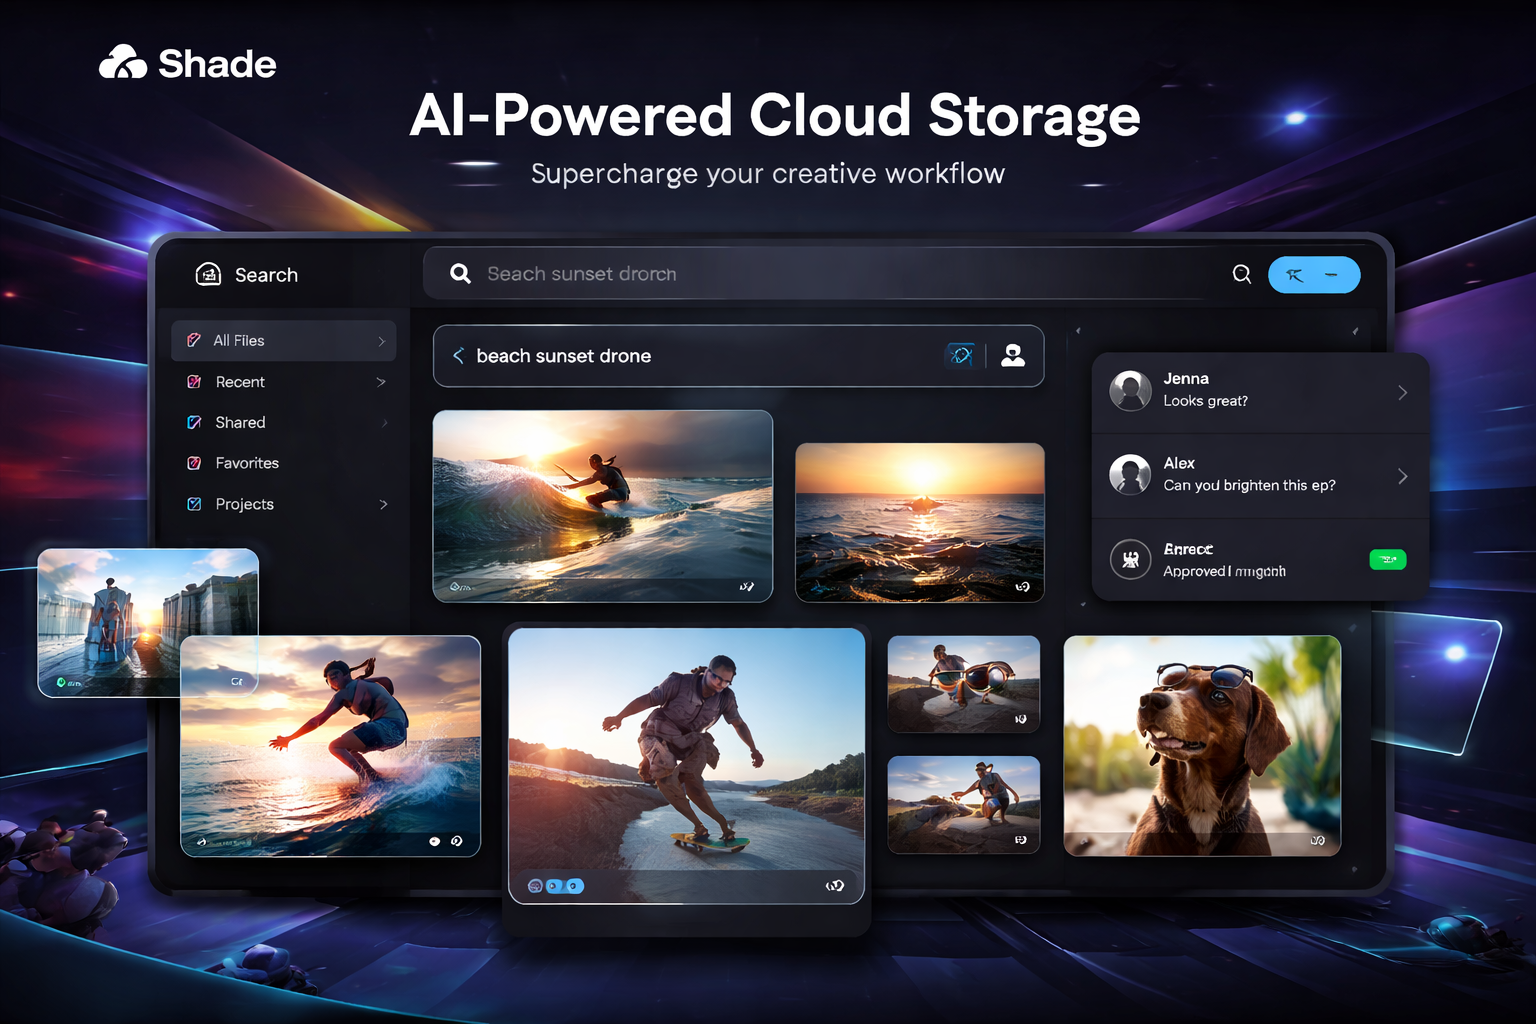Open the Favorites menu item
This screenshot has width=1536, height=1024.
(x=246, y=463)
